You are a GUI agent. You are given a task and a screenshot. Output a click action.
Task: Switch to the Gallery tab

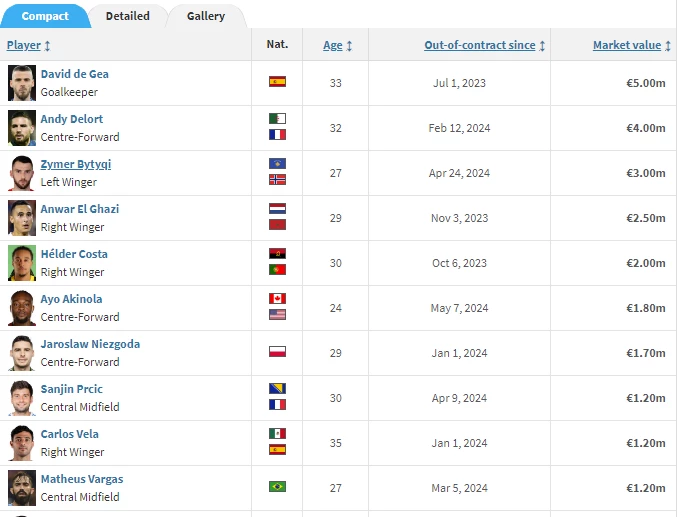206,16
